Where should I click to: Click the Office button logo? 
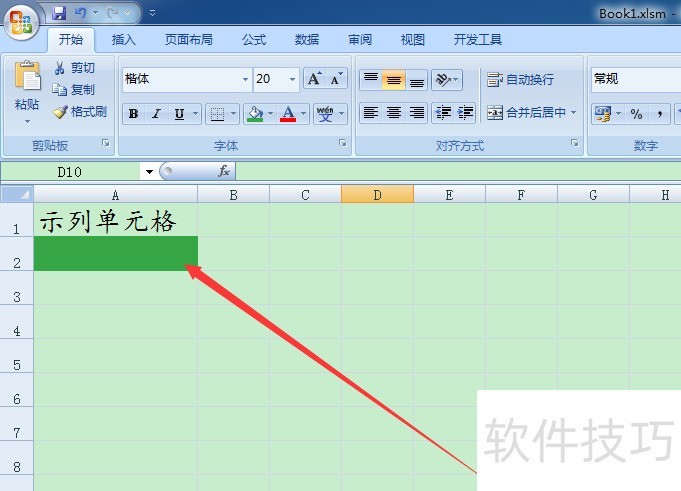(21, 22)
